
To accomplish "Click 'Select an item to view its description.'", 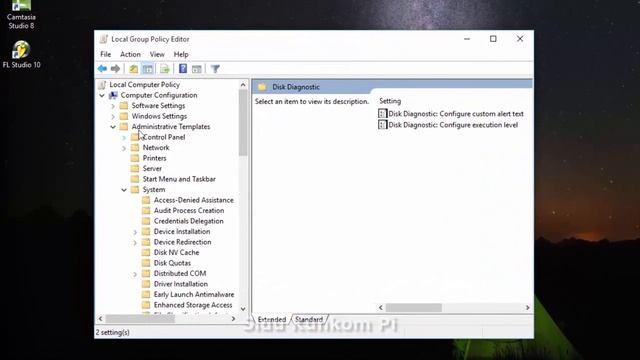I will pos(312,101).
